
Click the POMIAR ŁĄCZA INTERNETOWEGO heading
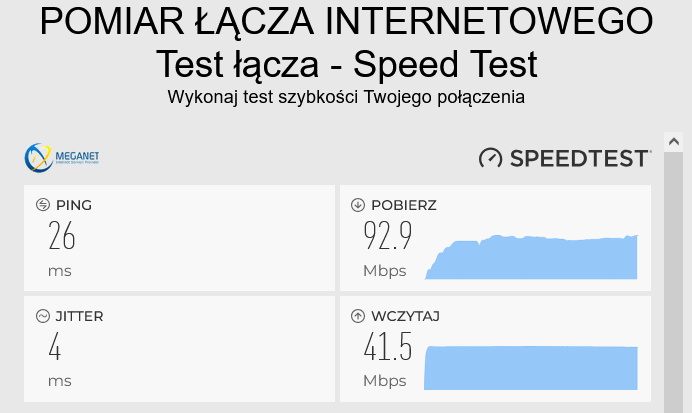click(x=346, y=21)
